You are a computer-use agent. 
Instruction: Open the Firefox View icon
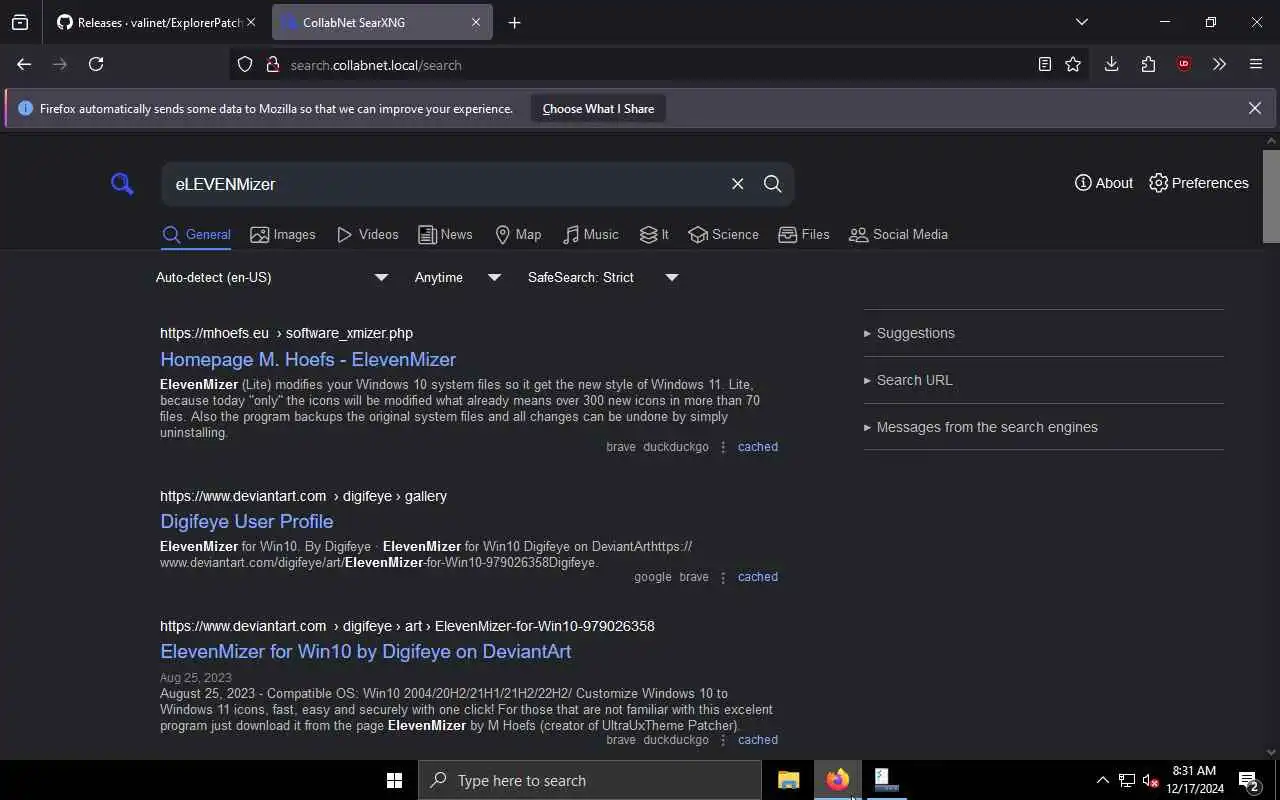[x=20, y=22]
